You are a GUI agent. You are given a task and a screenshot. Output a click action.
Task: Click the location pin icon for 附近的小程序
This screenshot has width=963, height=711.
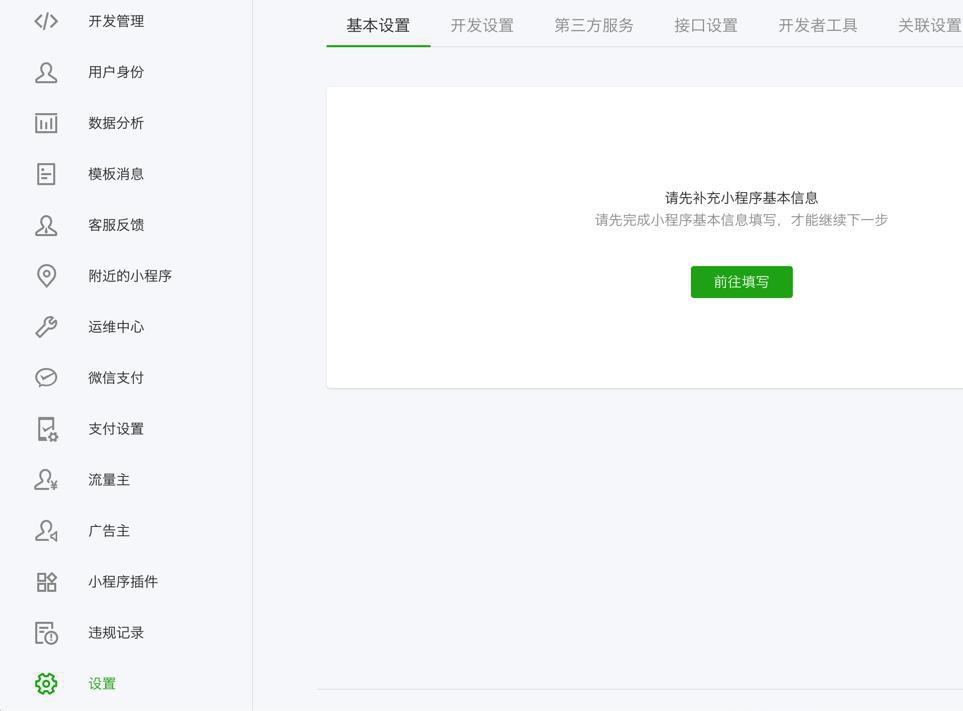point(46,276)
